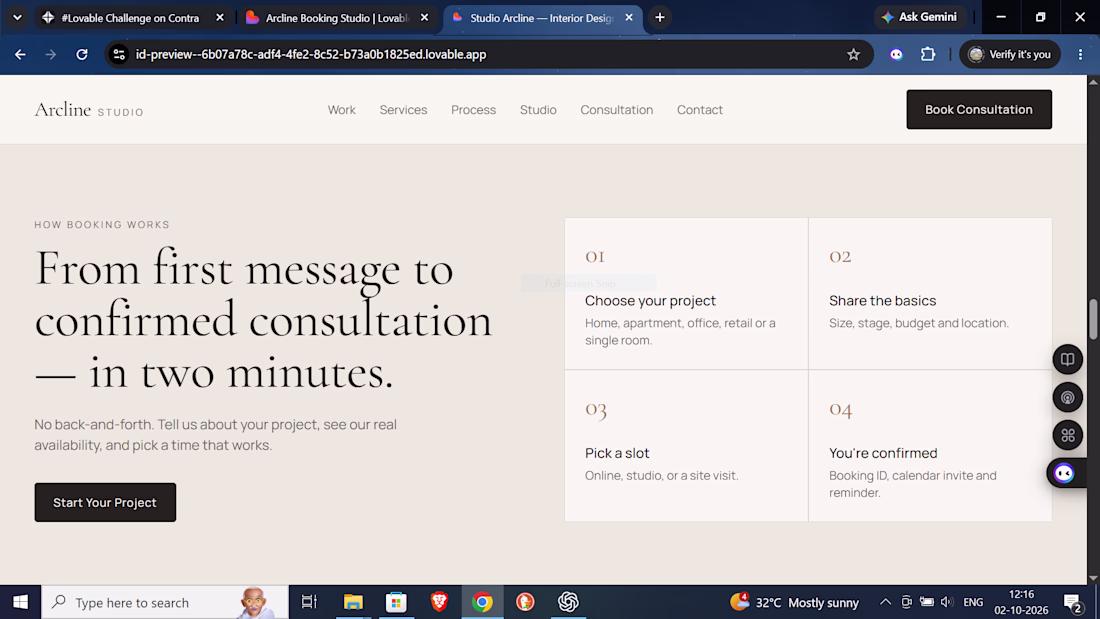Click the Ask Gemini button
This screenshot has height=619, width=1100.
pyautogui.click(x=920, y=18)
